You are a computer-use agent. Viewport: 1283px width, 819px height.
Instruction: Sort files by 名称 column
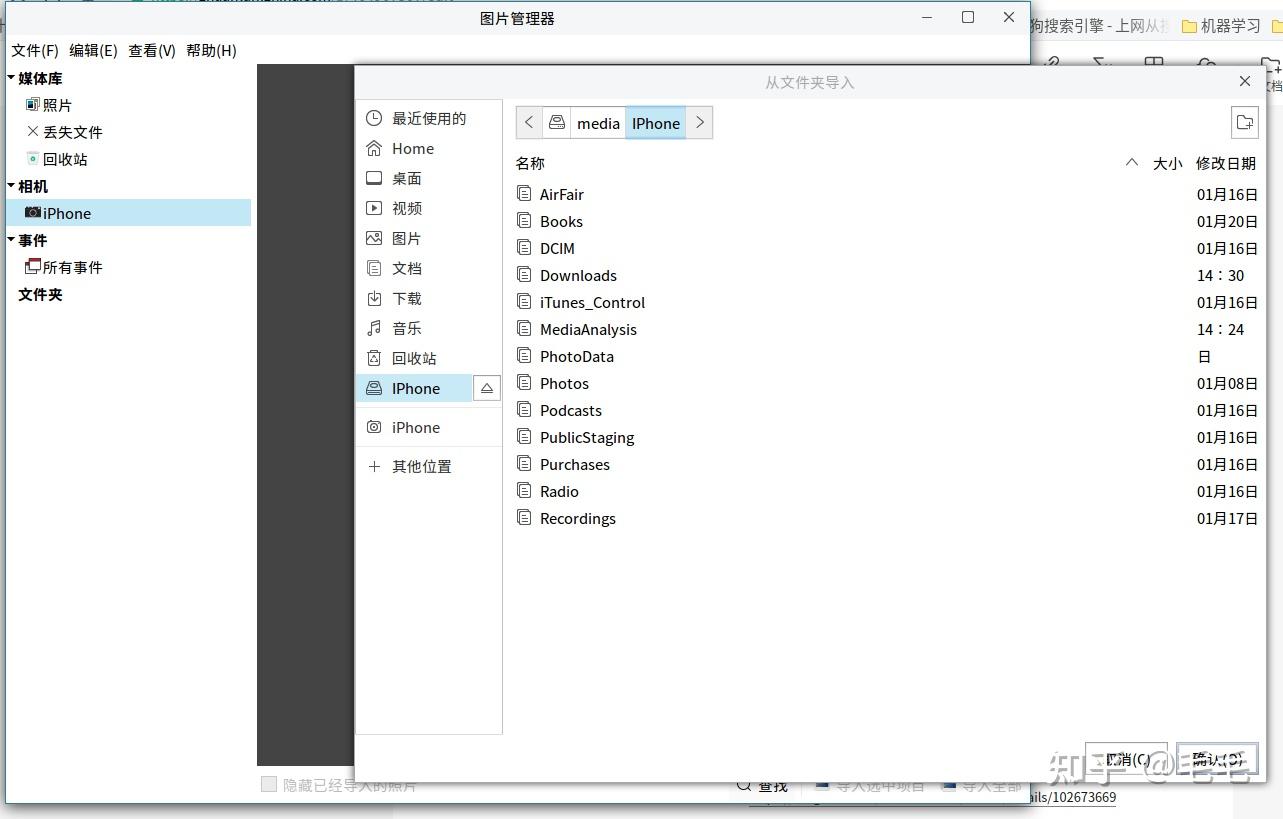pyautogui.click(x=530, y=163)
